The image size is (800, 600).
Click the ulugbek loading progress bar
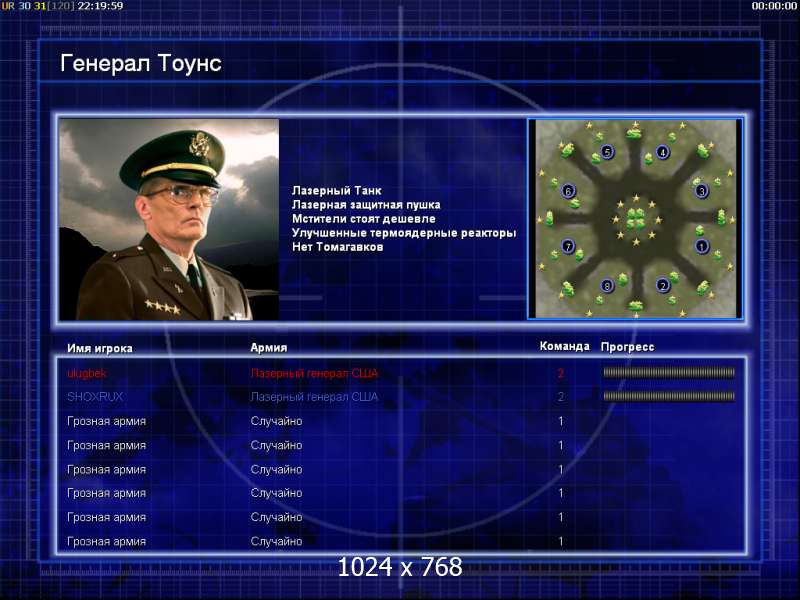[669, 373]
